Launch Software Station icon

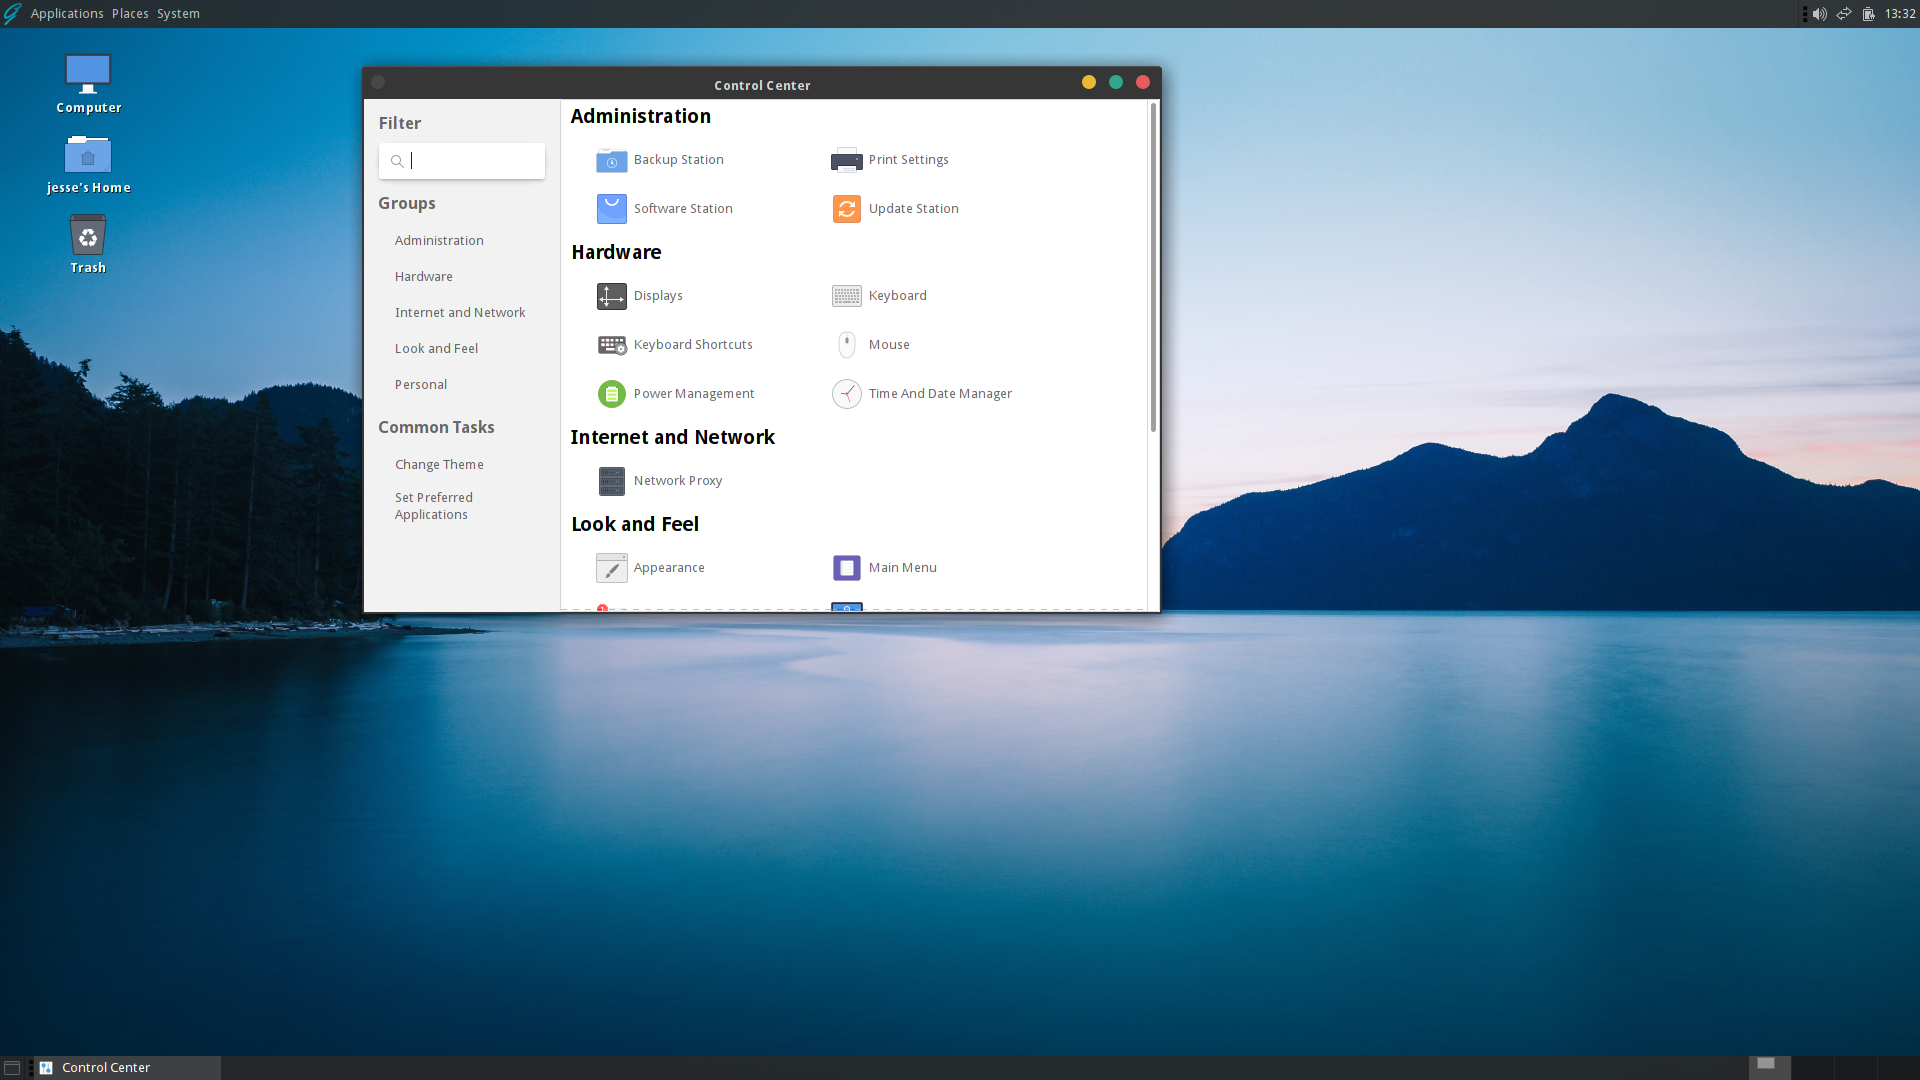(x=611, y=209)
